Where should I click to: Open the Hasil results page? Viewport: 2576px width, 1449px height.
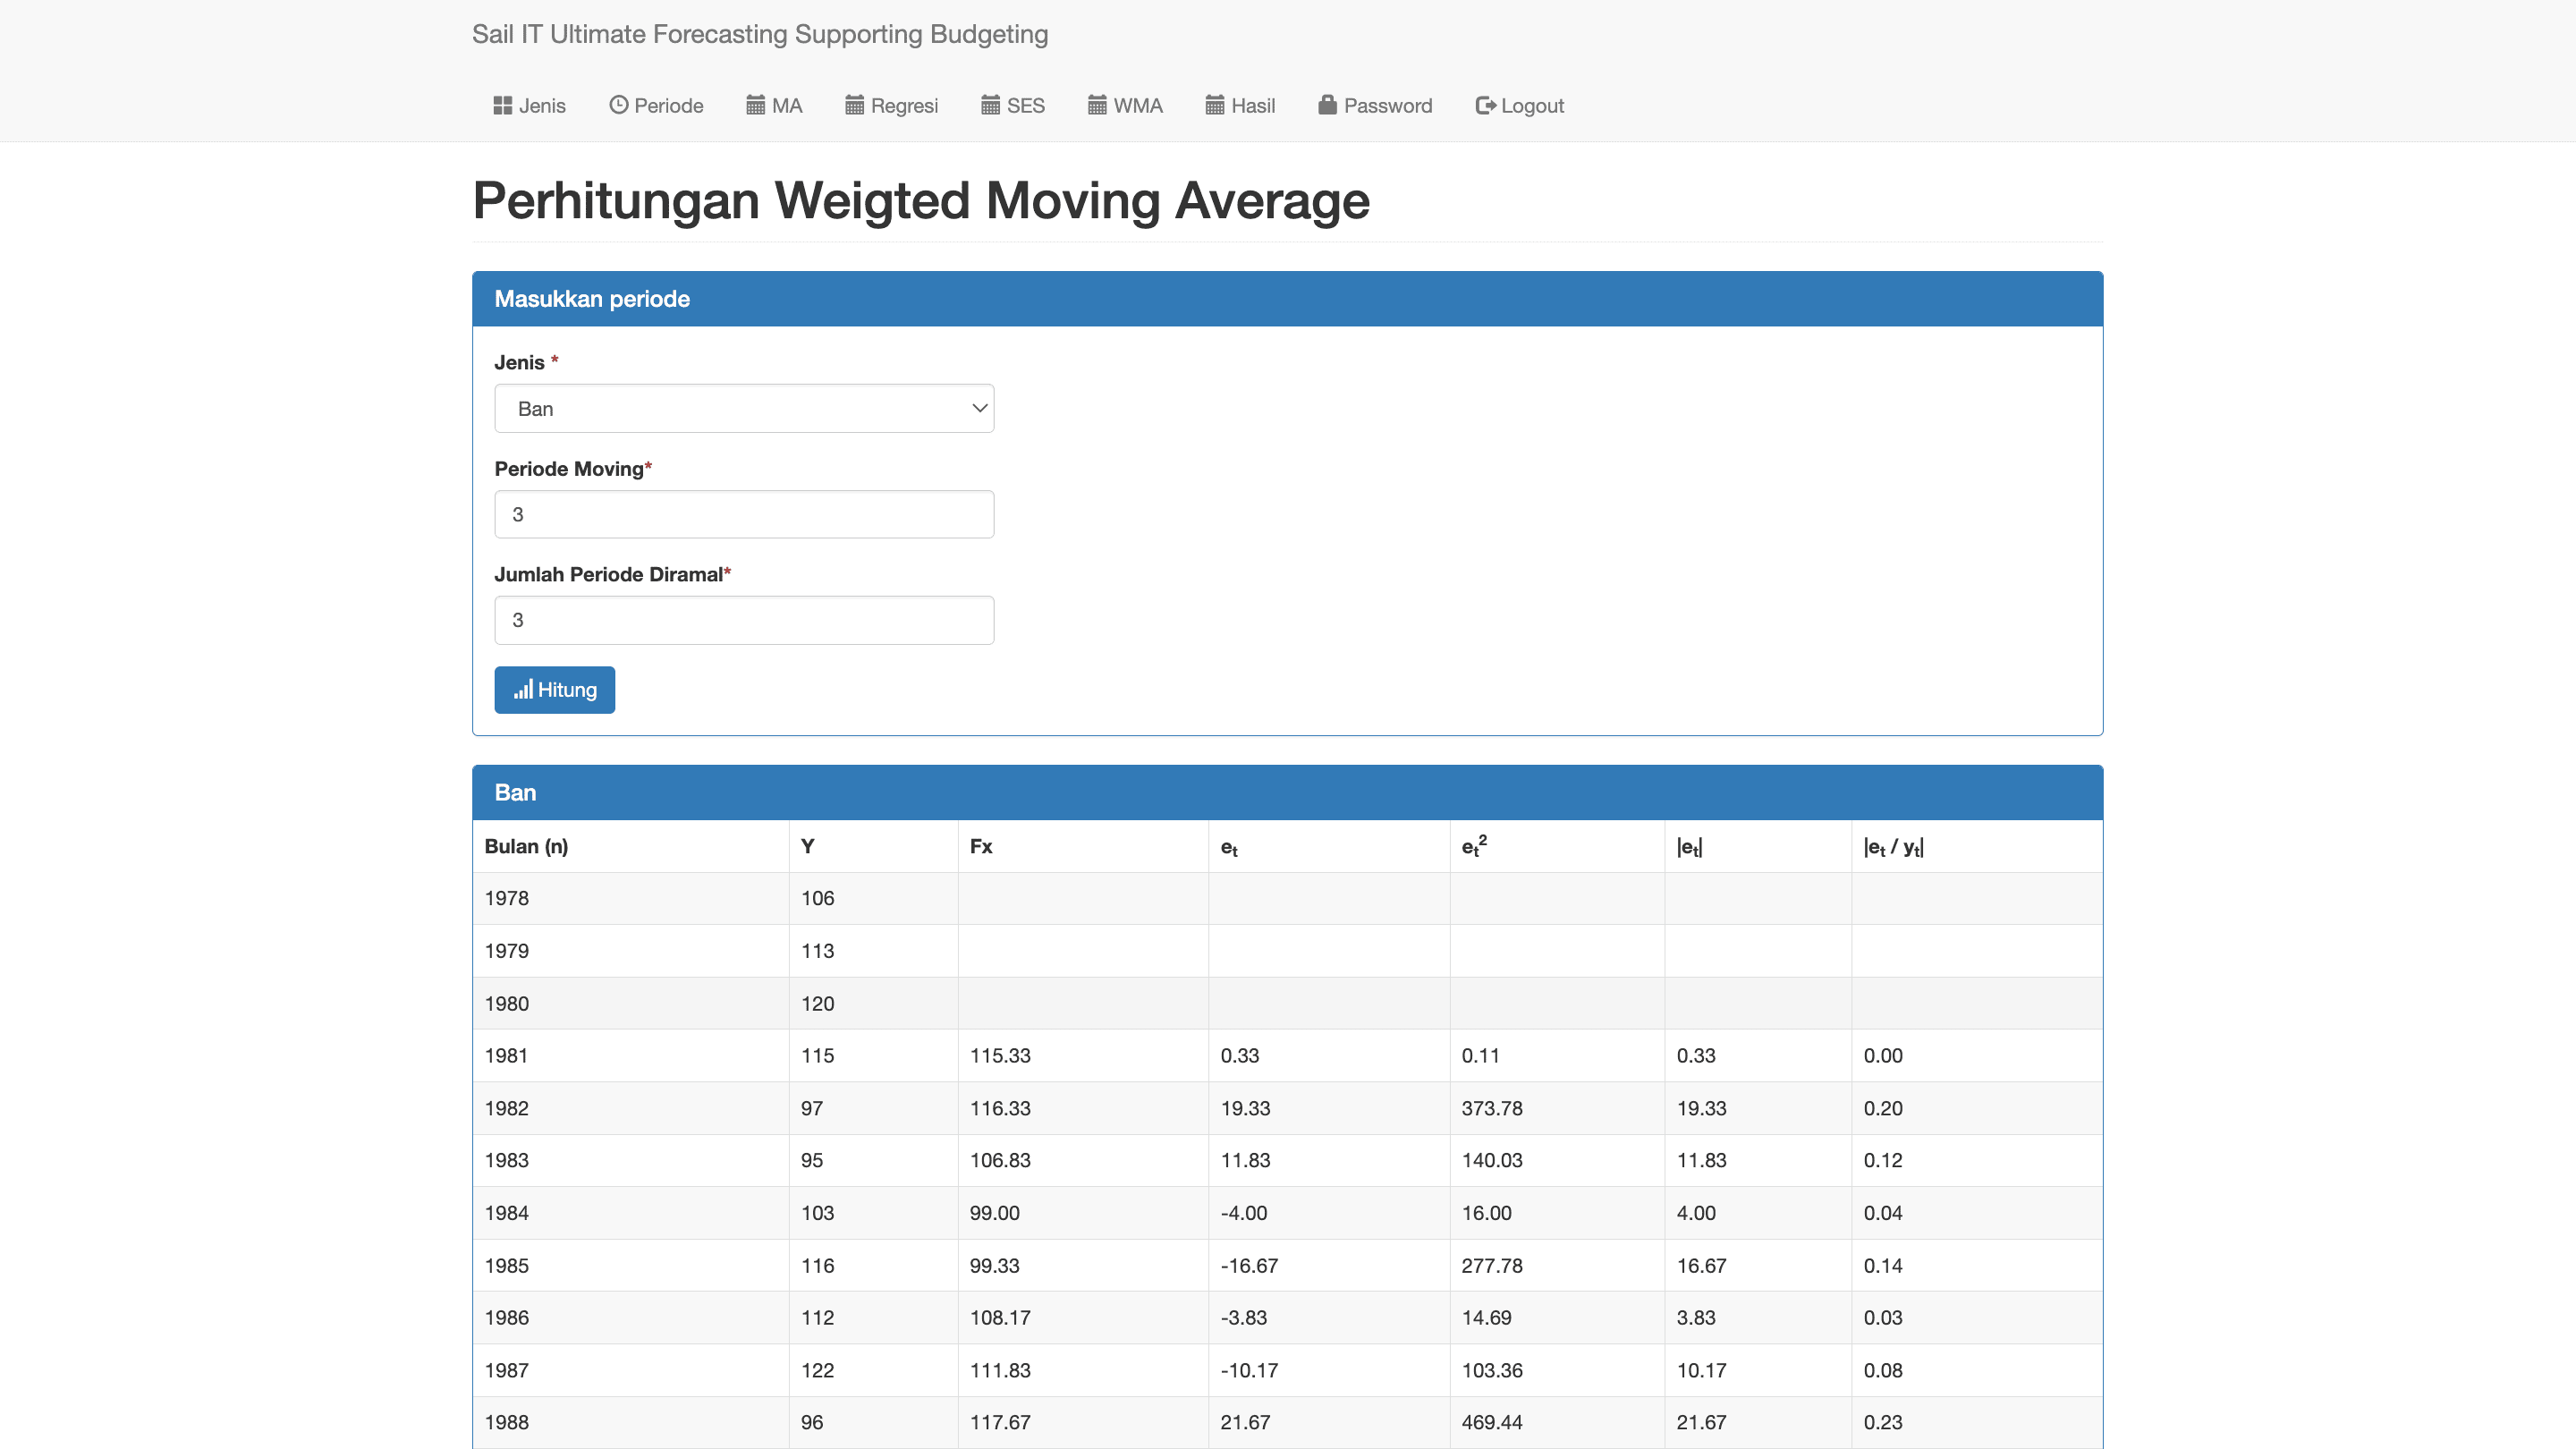(x=1240, y=106)
